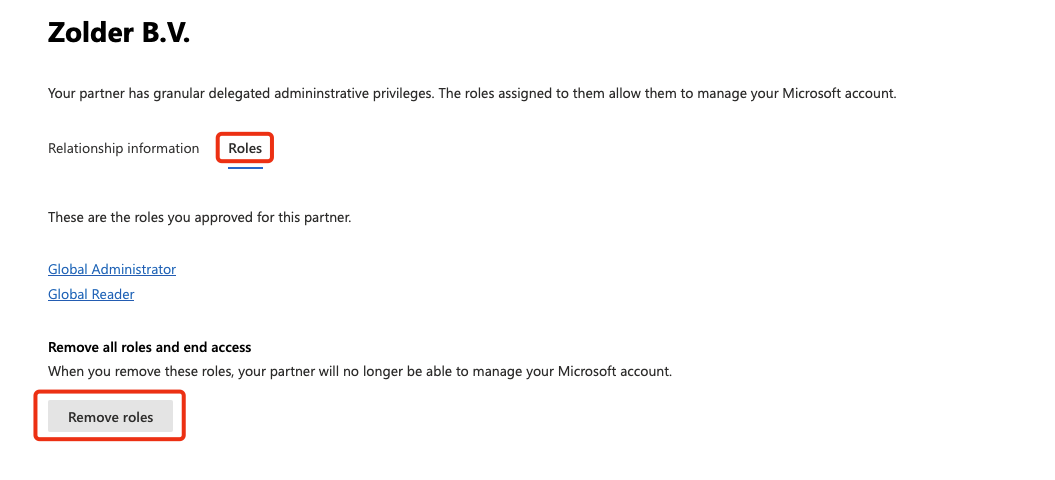Click the granular delegated privileges description text
This screenshot has height=480, width=1055.
[472, 93]
